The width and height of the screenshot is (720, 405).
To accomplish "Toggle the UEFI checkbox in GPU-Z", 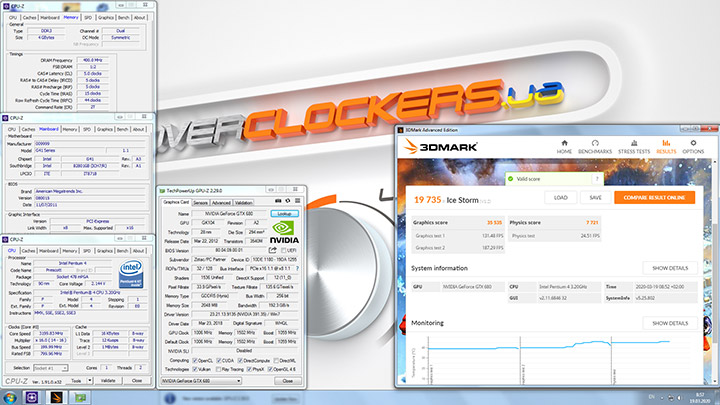I will click(x=283, y=250).
